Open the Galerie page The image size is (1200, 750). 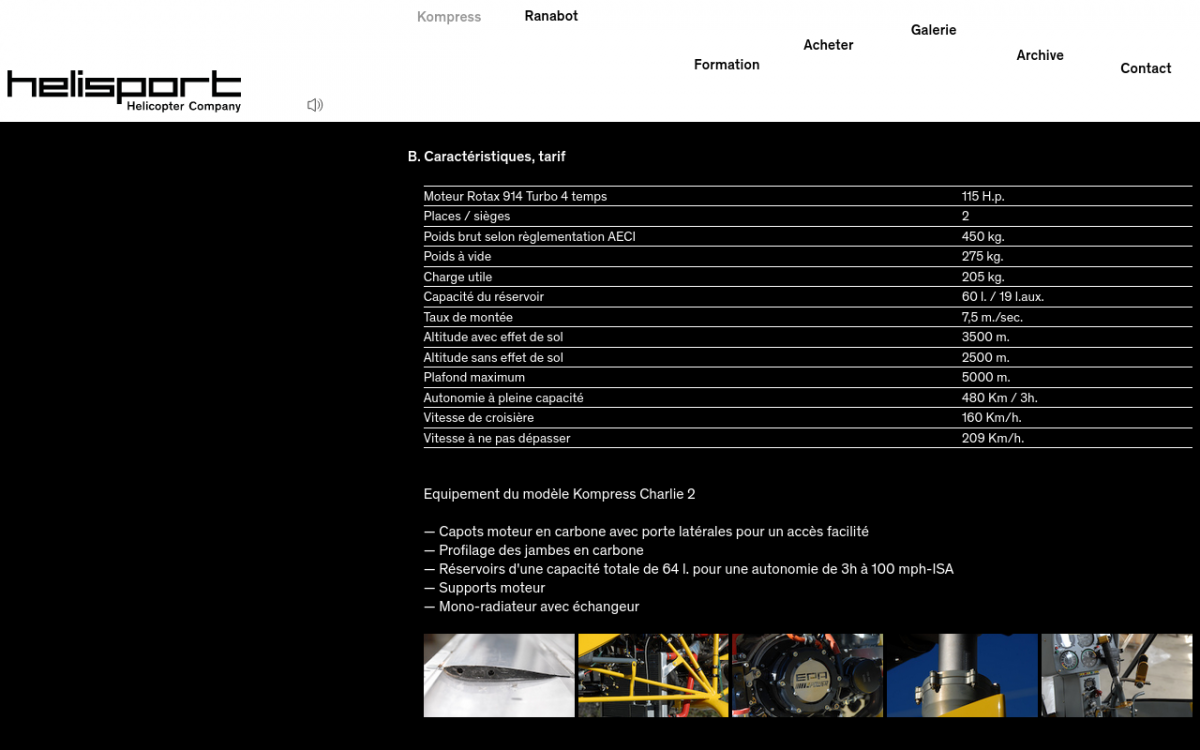click(933, 30)
